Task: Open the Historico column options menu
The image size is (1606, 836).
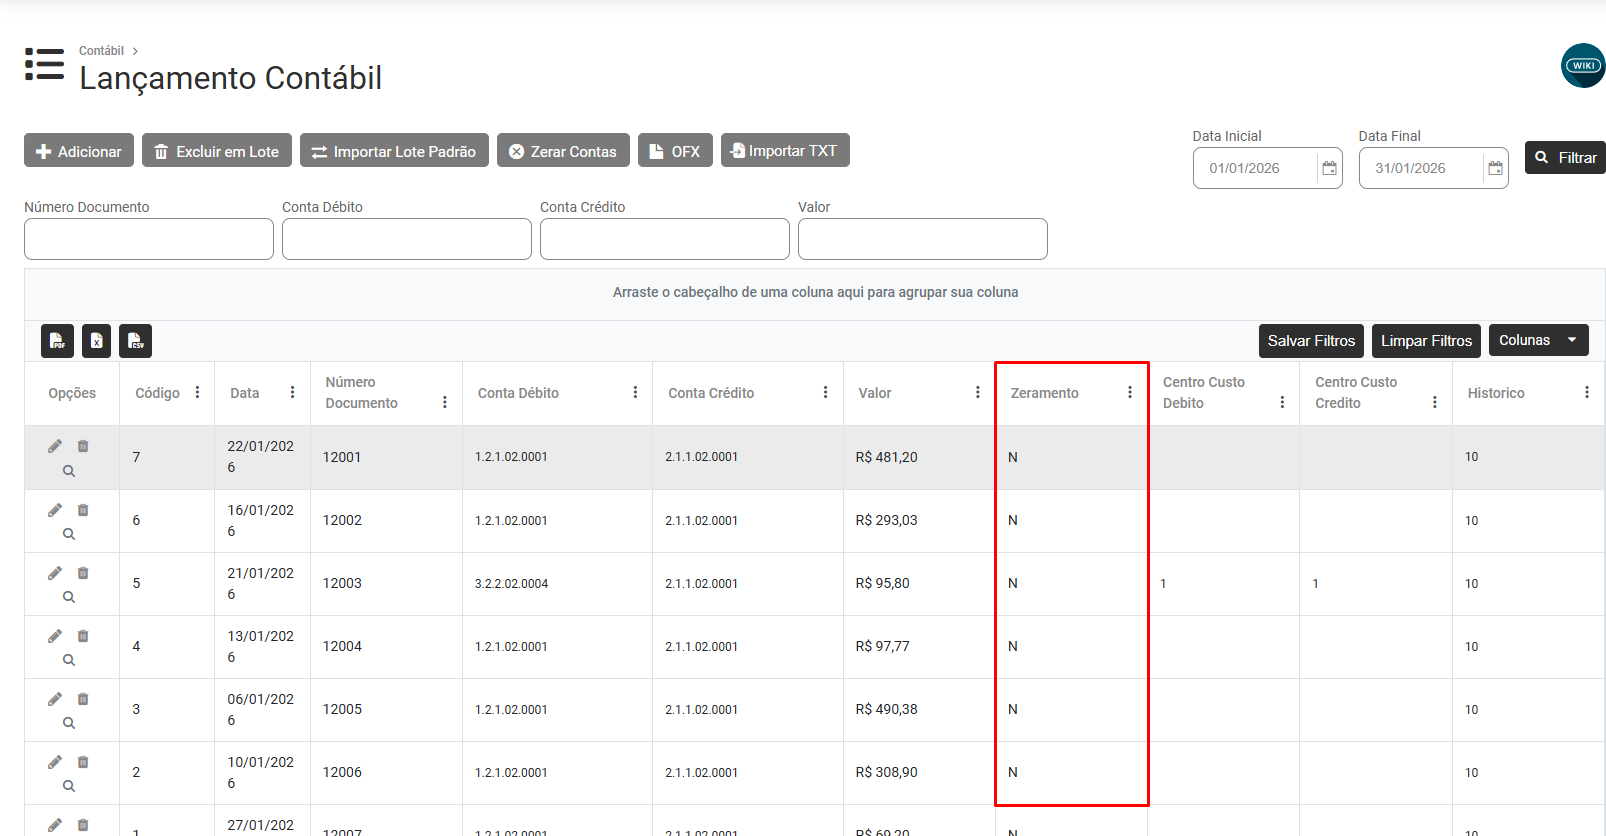Action: [1586, 392]
